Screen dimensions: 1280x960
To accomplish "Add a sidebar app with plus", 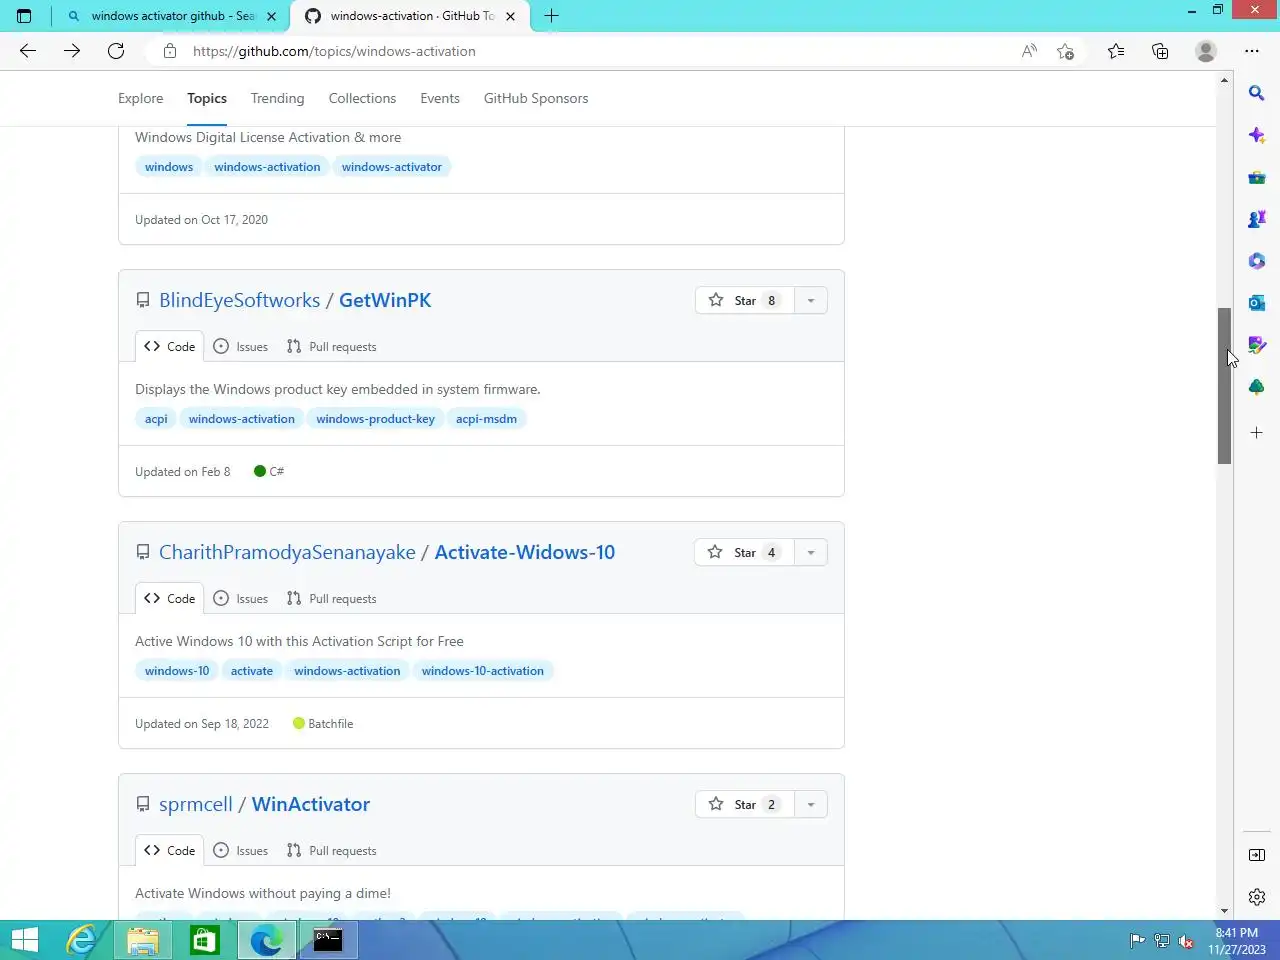I will point(1257,433).
